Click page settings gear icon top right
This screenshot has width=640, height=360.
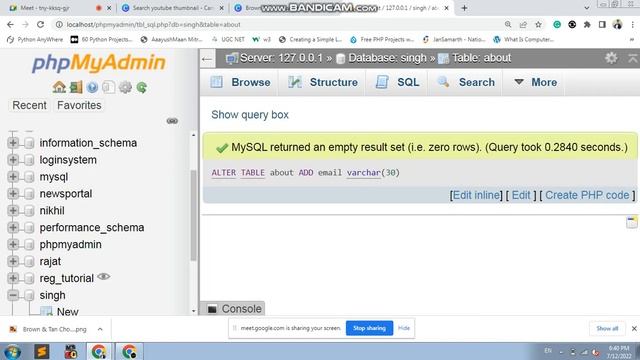tap(611, 58)
